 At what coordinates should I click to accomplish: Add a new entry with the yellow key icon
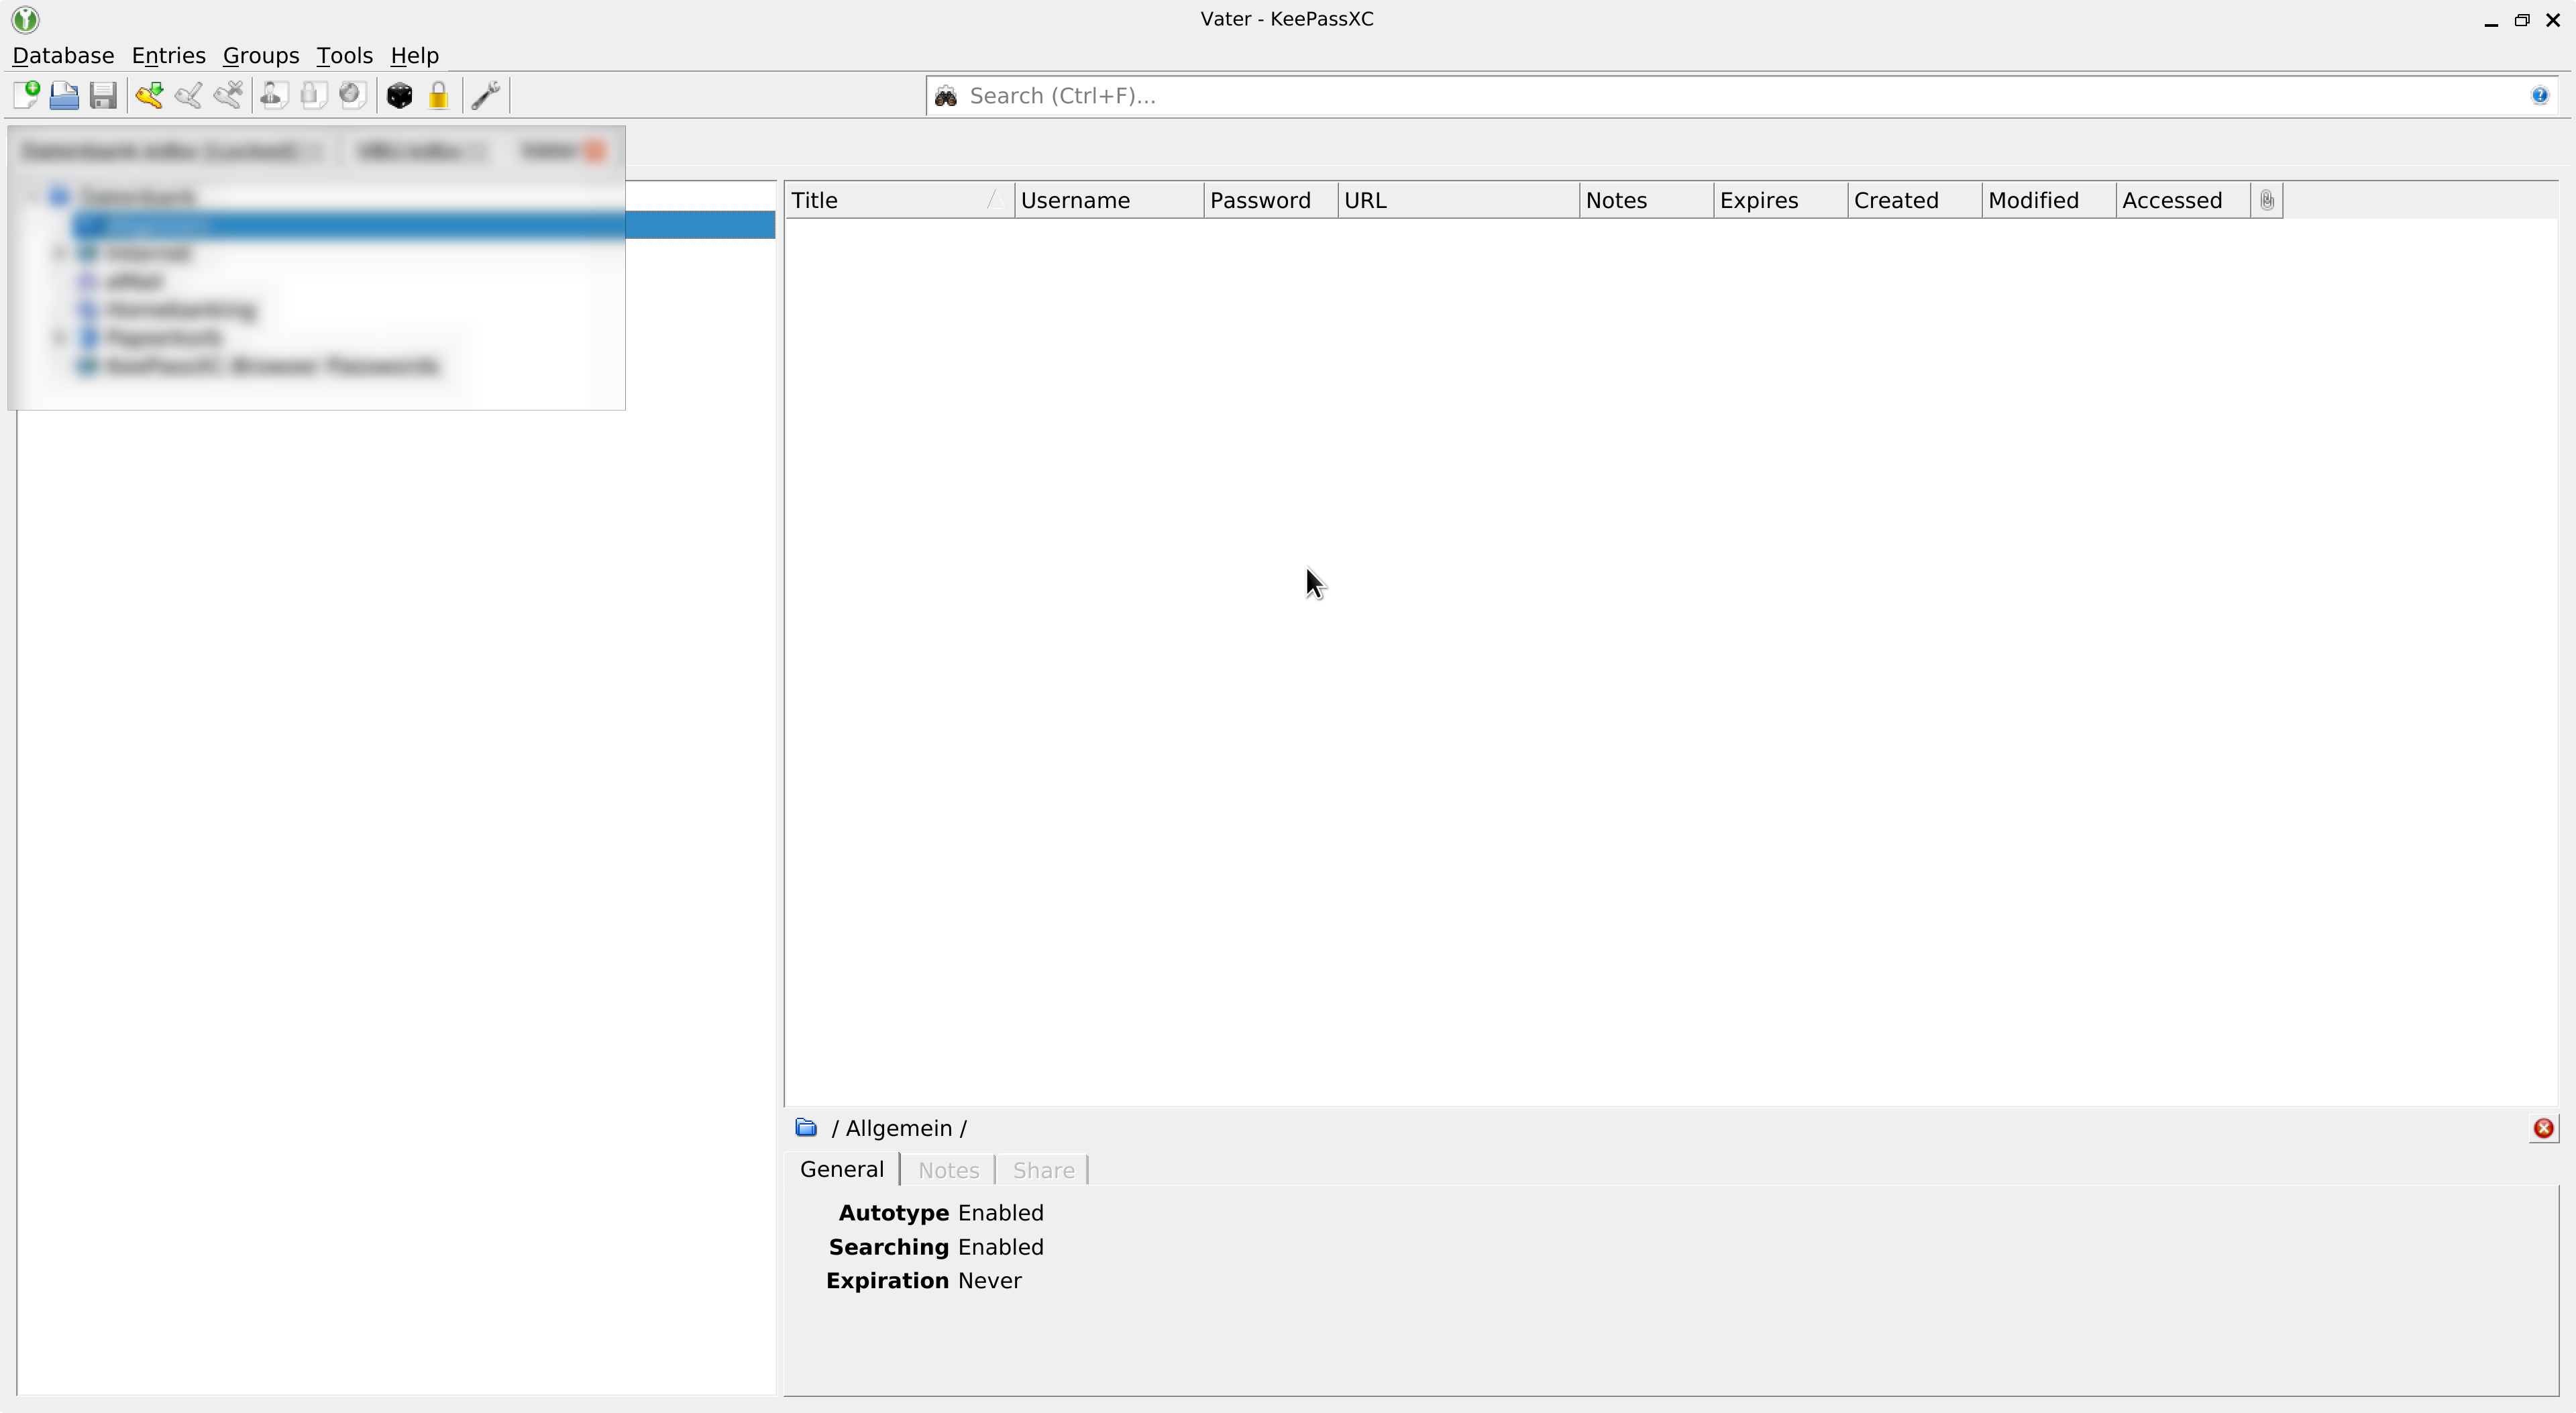150,95
